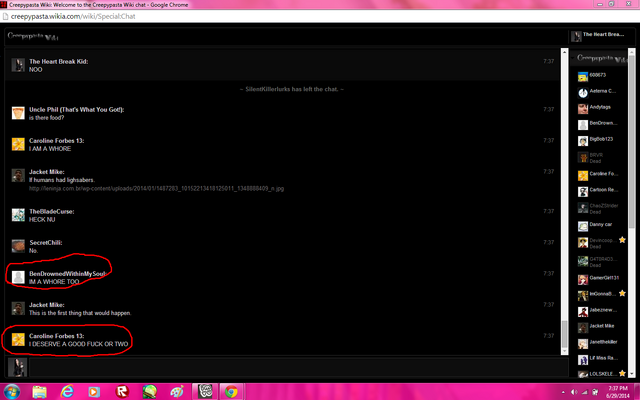Show hidden system tray icons arrow
This screenshot has height=400, width=640.
(x=563, y=392)
